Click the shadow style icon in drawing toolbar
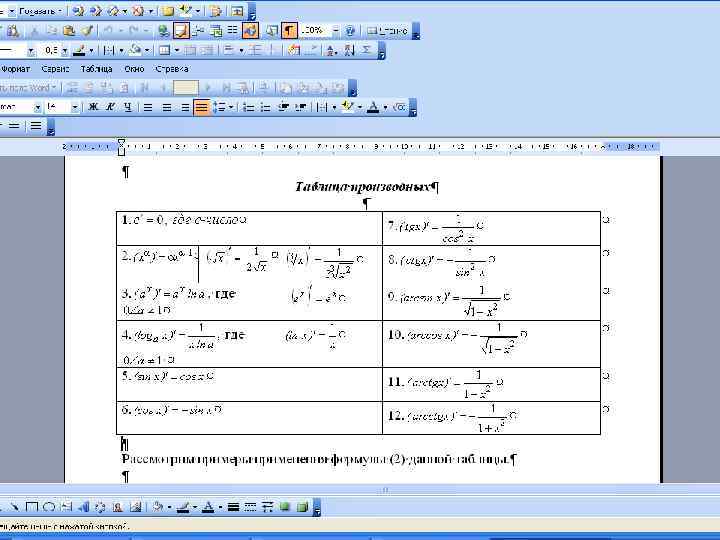This screenshot has width=720, height=540. [285, 507]
